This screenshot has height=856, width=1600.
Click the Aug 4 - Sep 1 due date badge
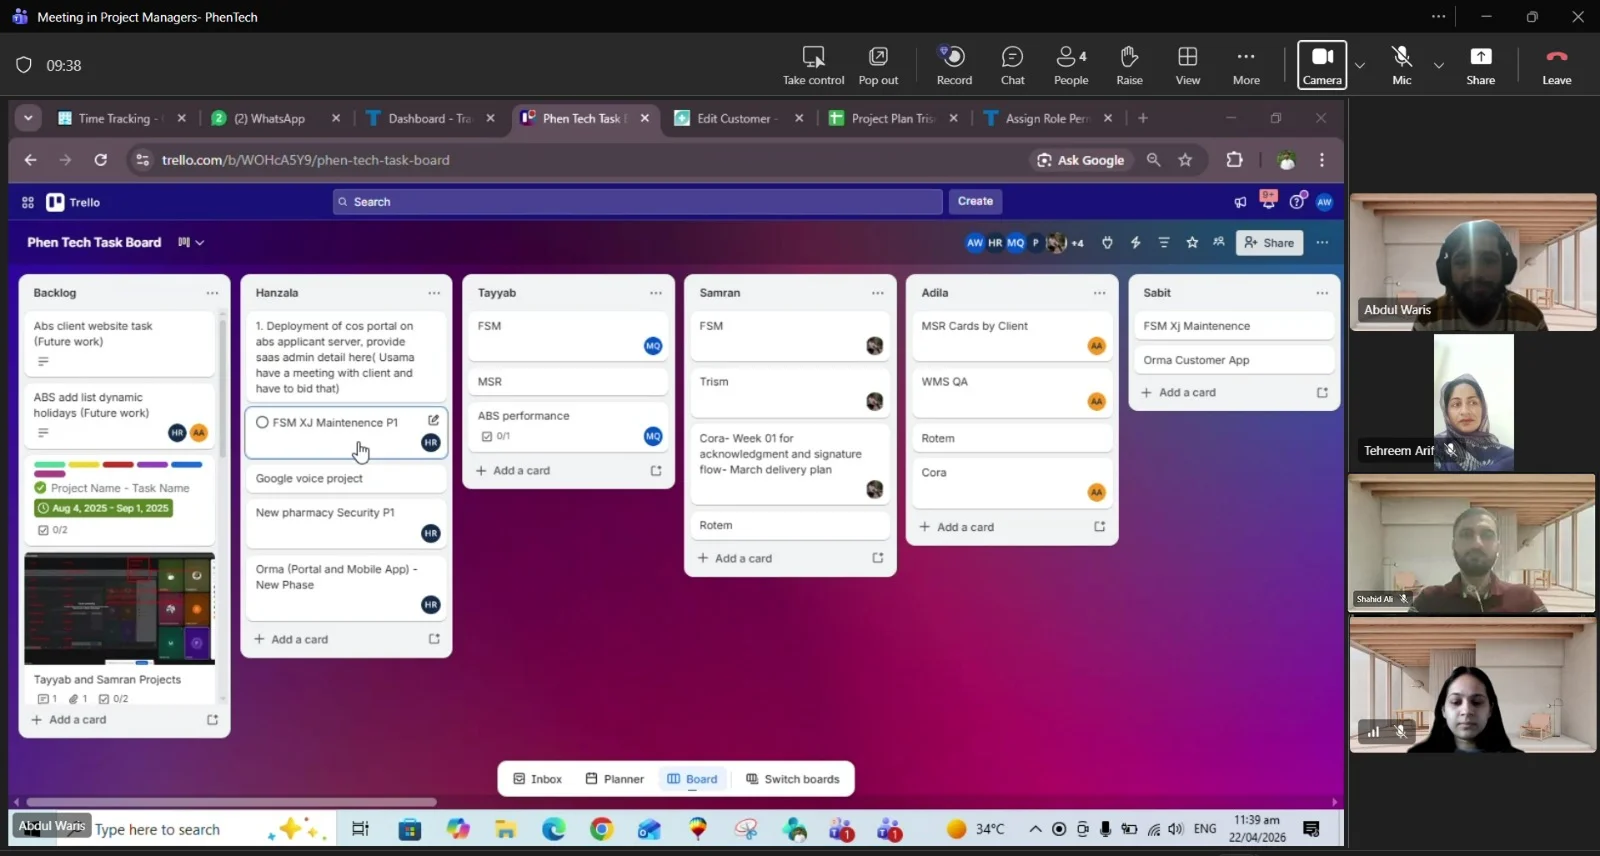point(103,508)
